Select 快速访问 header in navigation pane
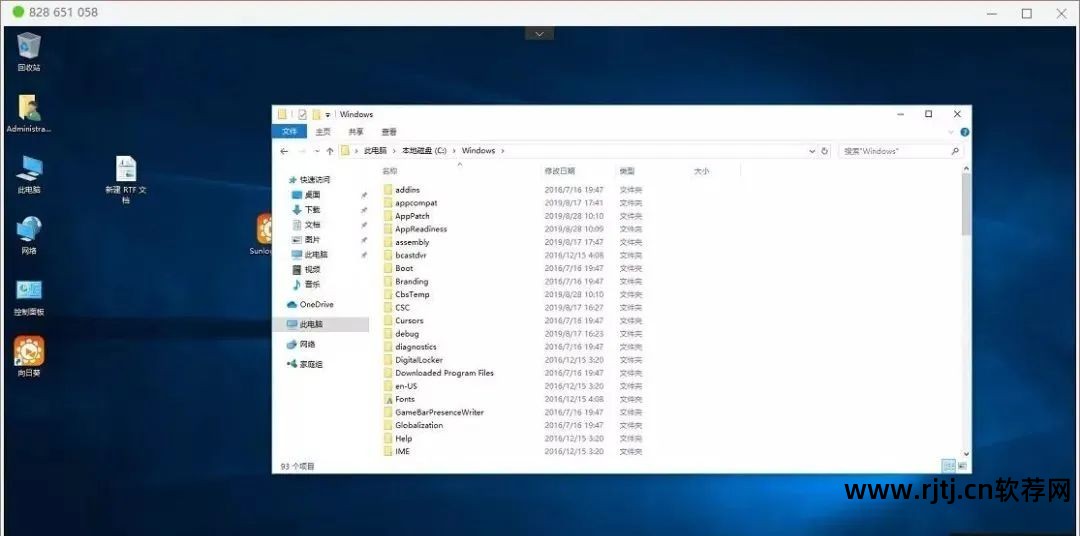 point(309,180)
